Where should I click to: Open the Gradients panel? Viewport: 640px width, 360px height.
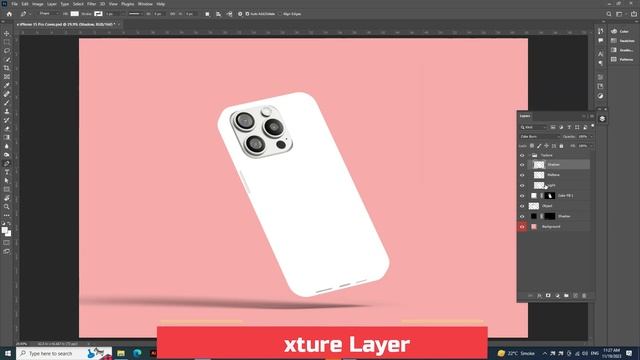623,50
